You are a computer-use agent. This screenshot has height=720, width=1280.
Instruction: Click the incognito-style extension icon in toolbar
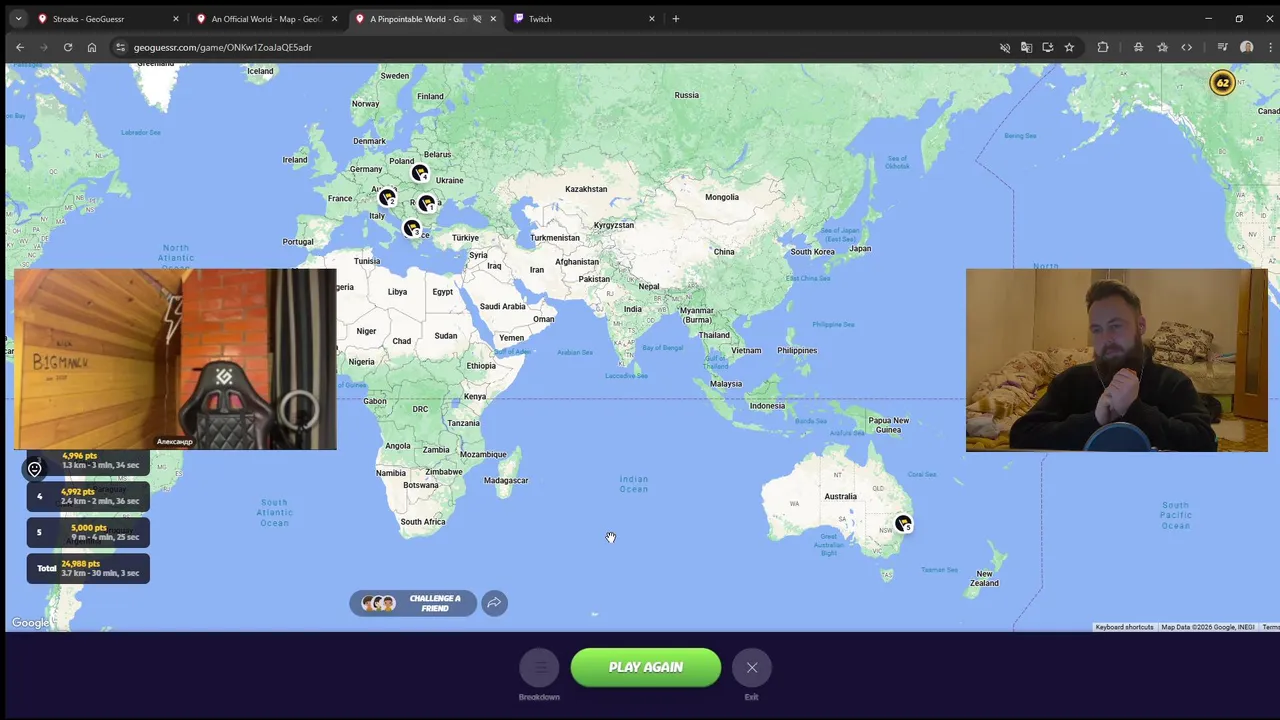[x=1138, y=47]
